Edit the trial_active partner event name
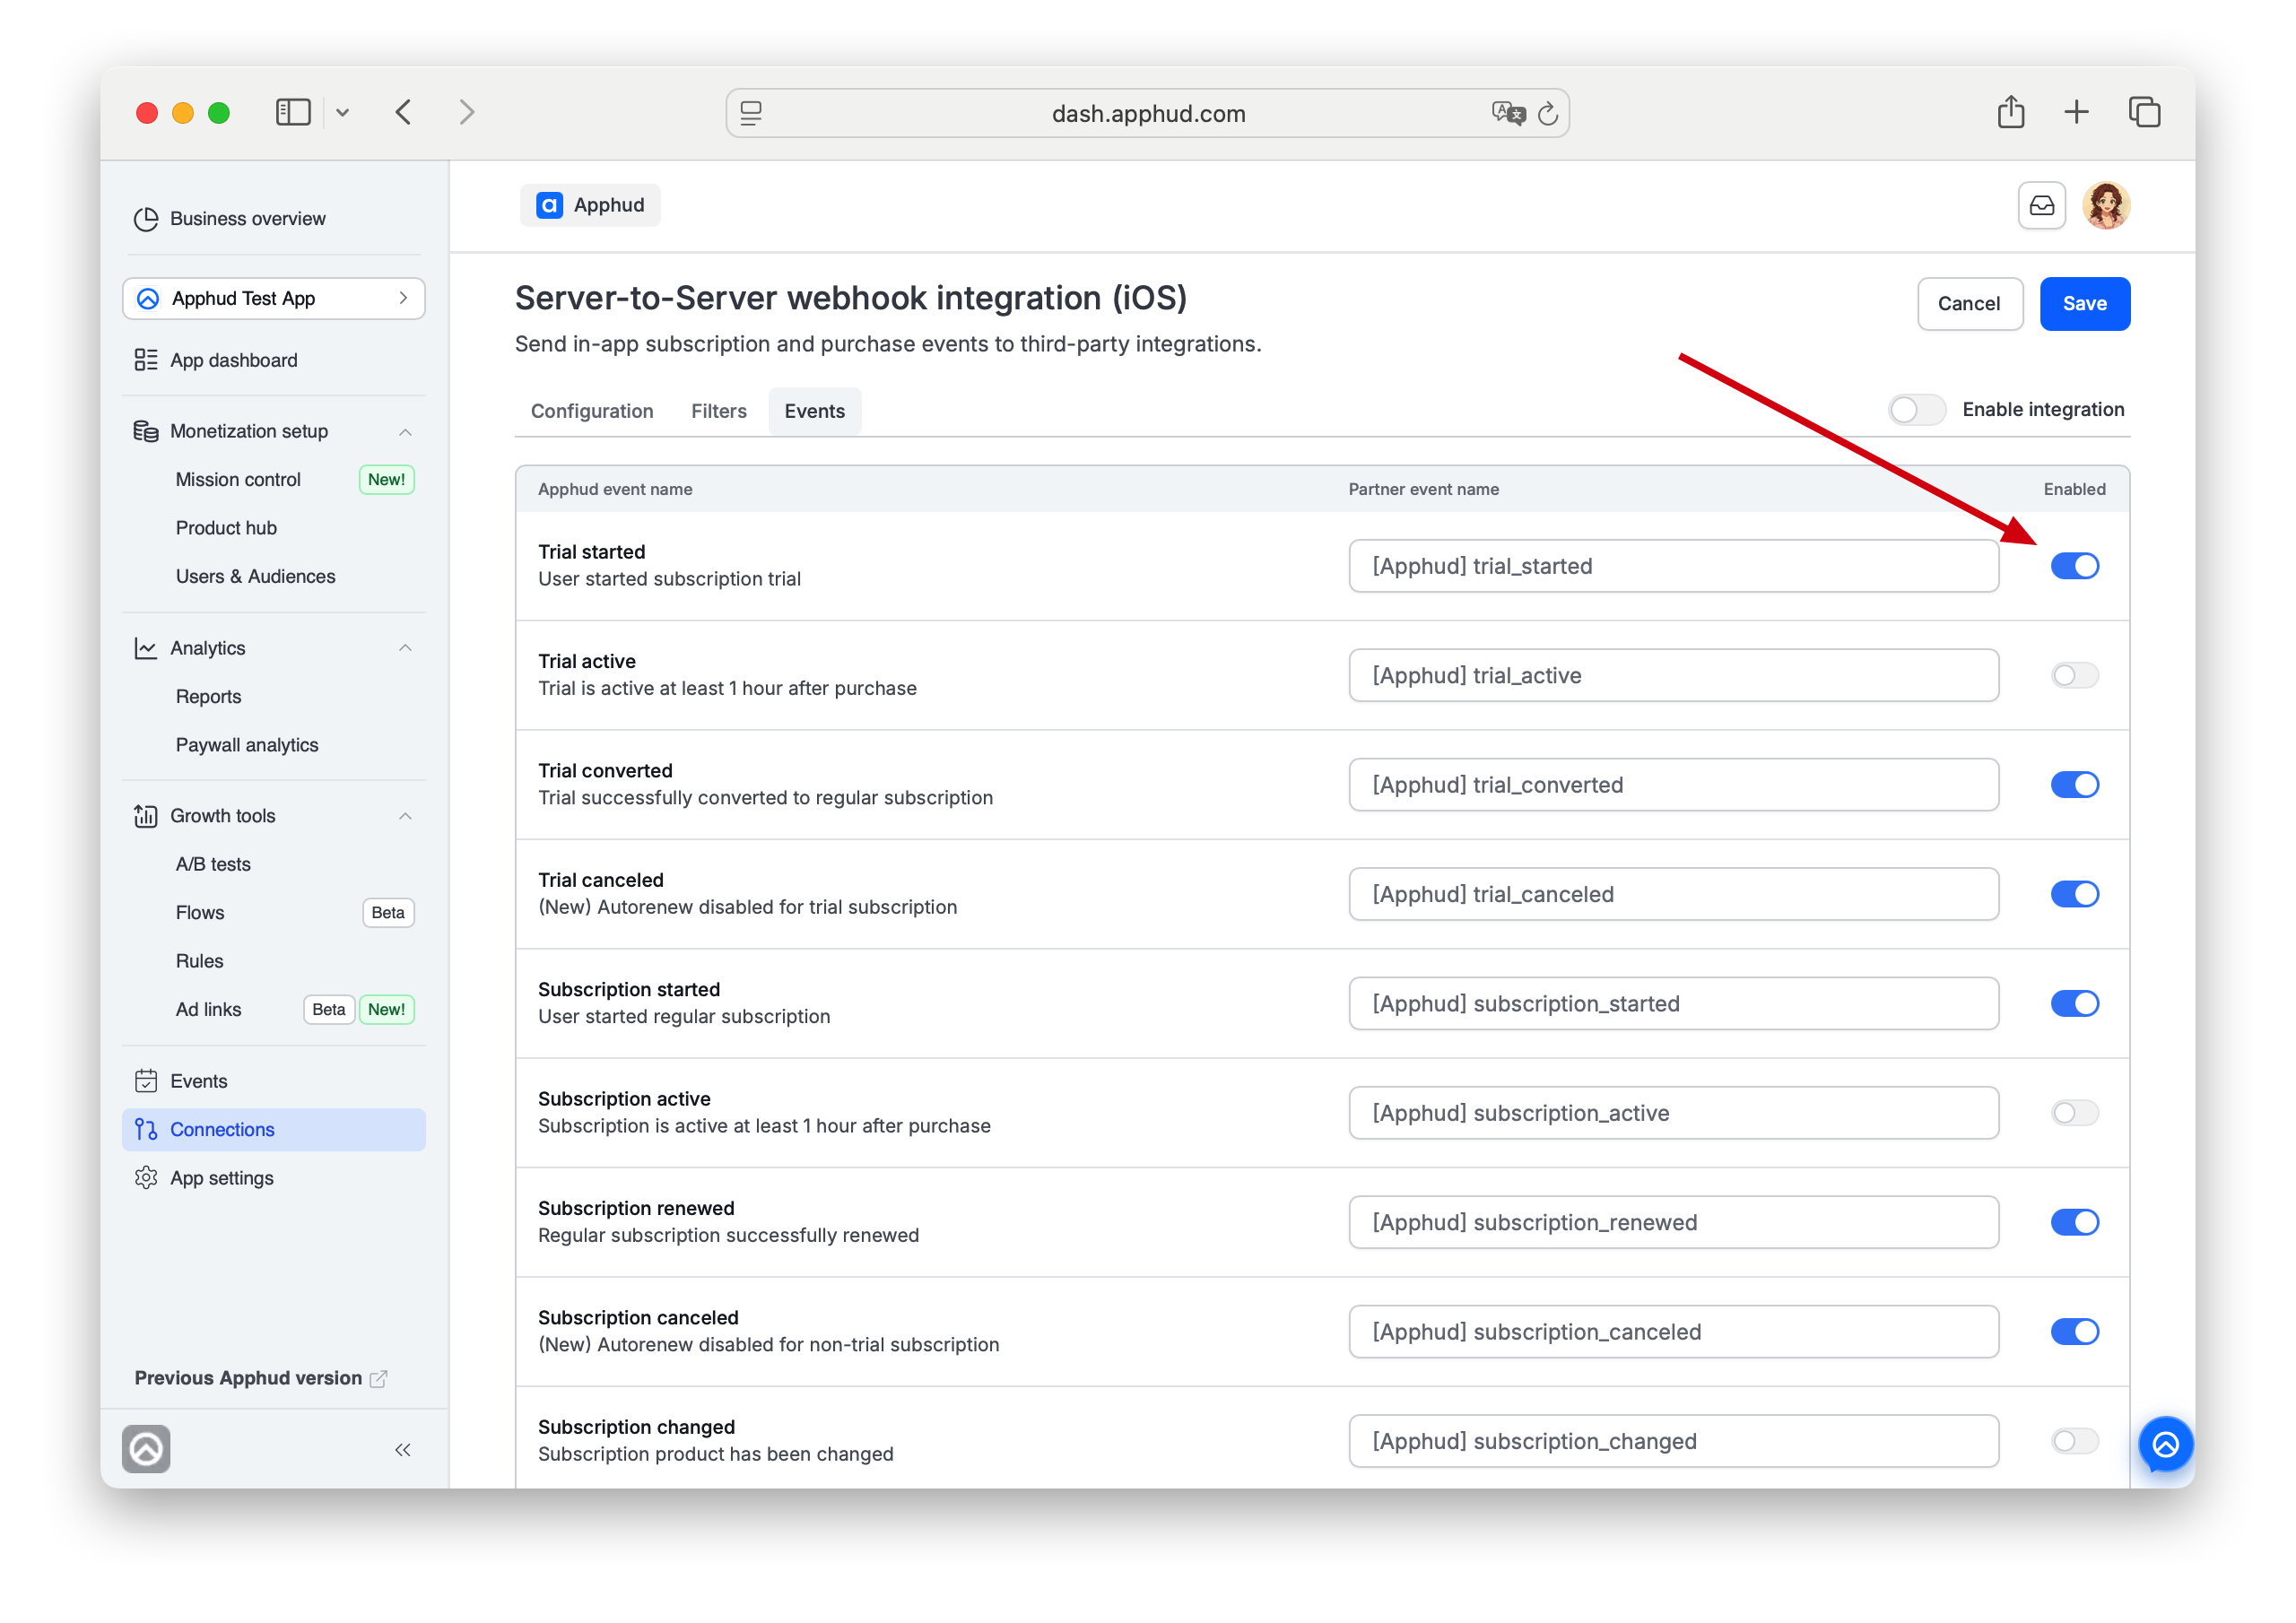 pos(1673,676)
